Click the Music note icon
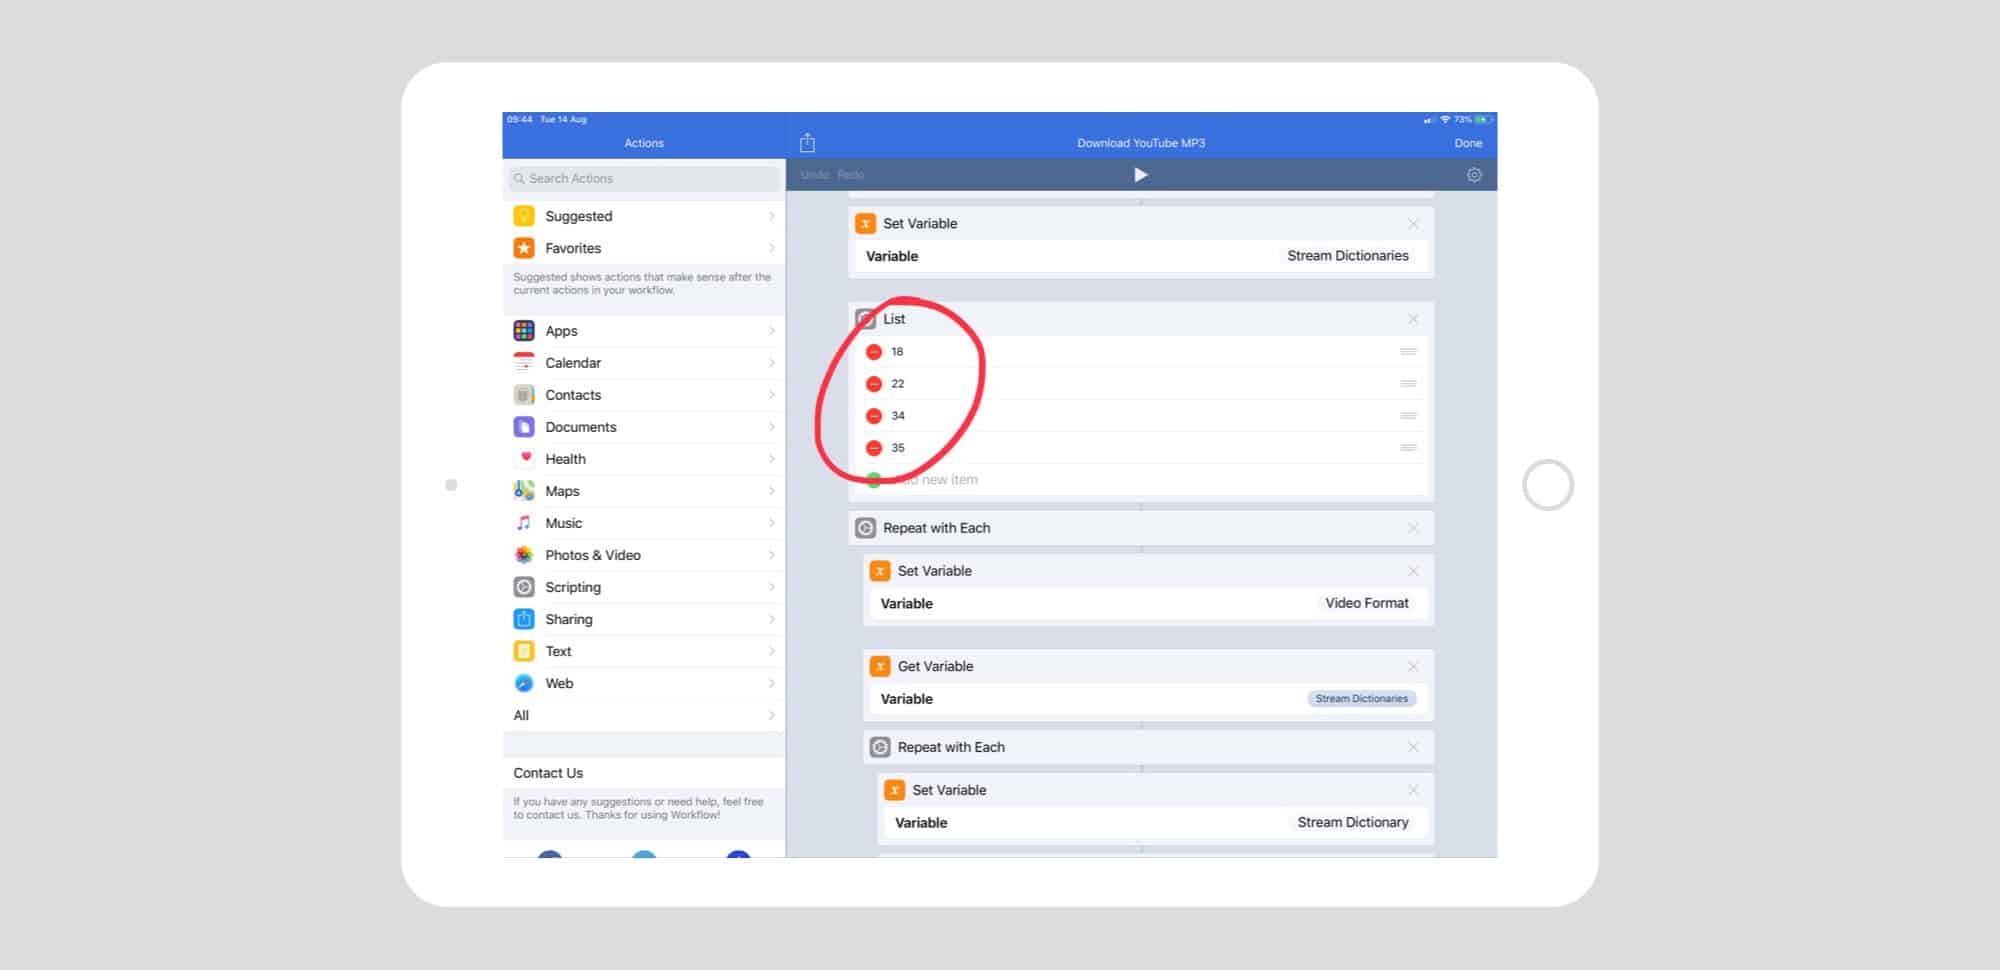Viewport: 2000px width, 970px height. [x=524, y=523]
